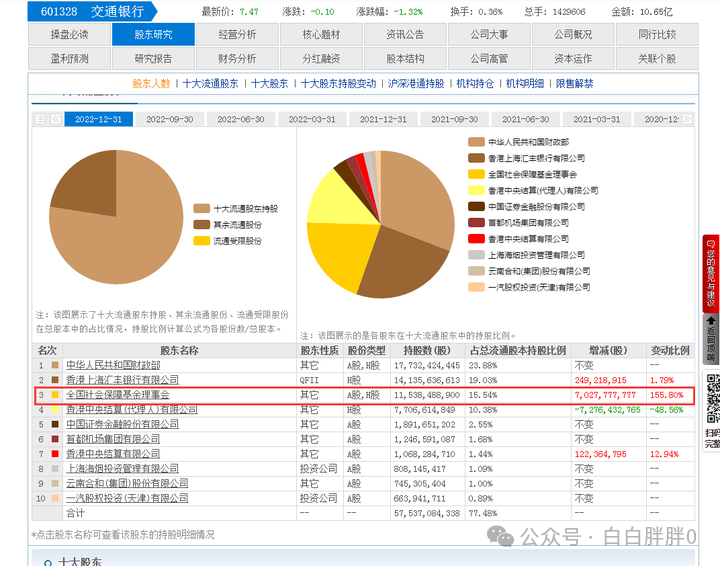Open the 操盘必读 tab
This screenshot has width=720, height=566.
pos(69,34)
